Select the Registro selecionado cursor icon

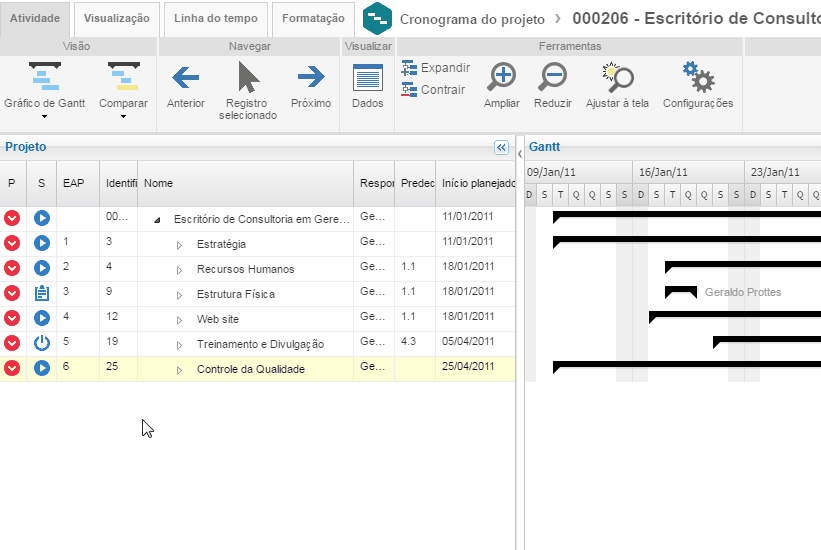click(x=248, y=78)
